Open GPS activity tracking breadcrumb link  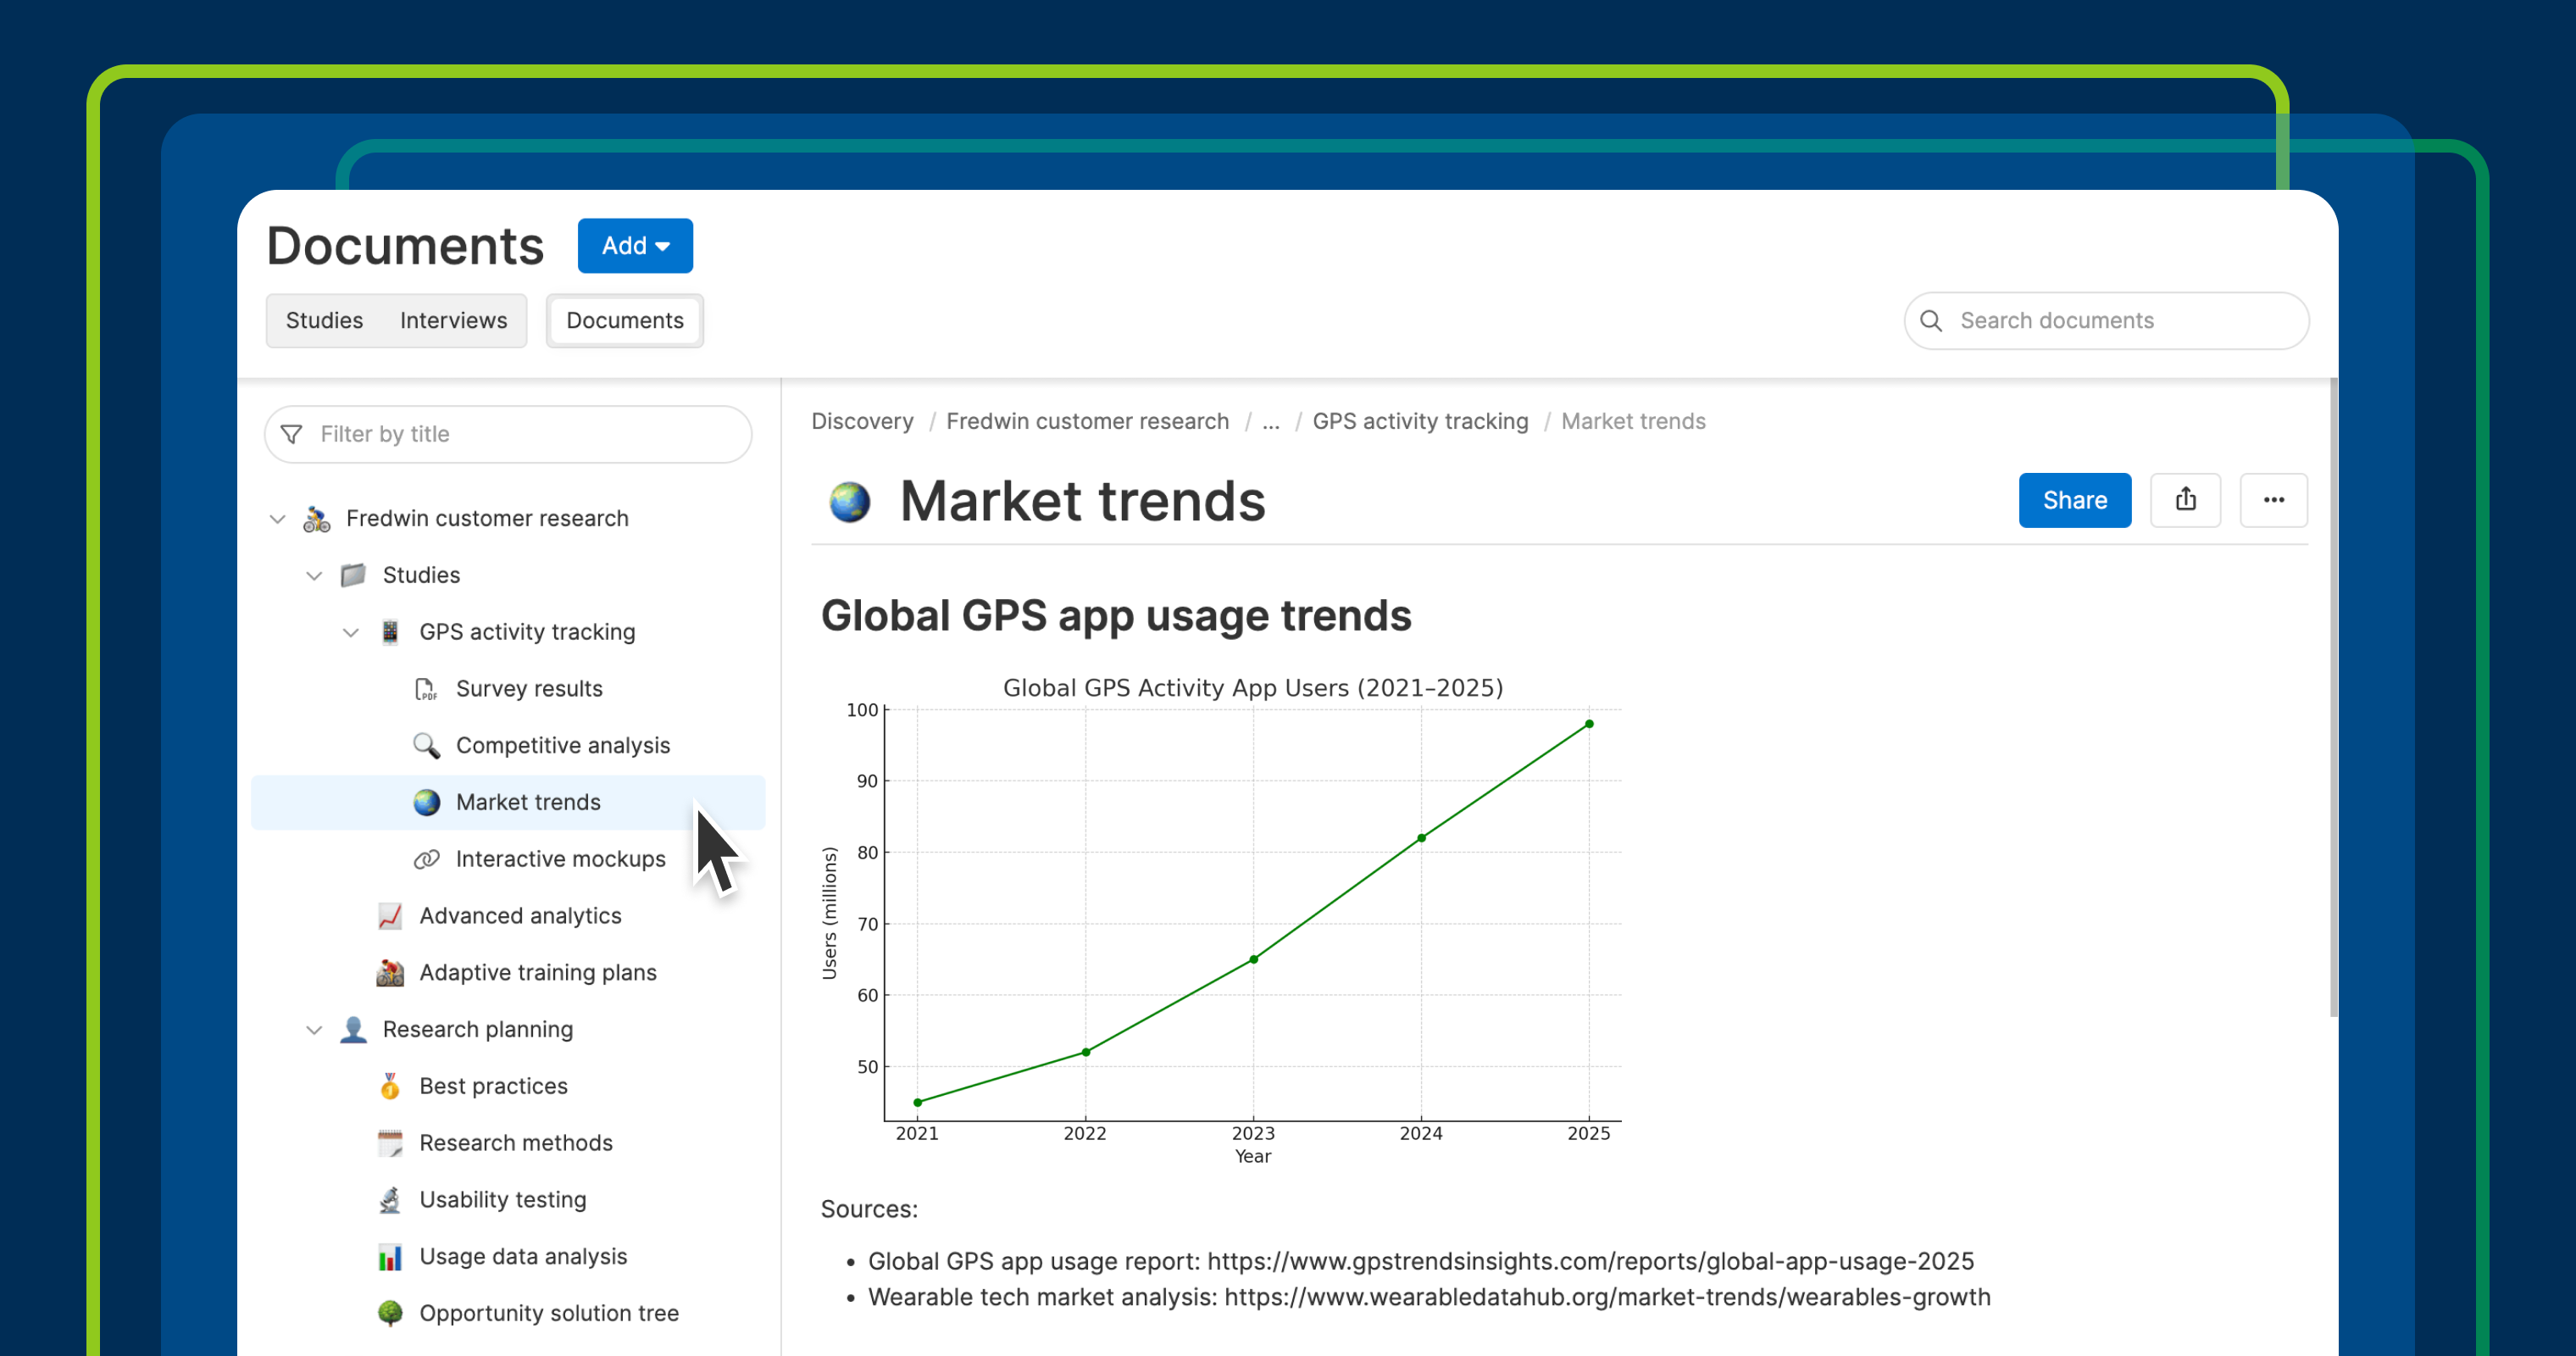1420,421
